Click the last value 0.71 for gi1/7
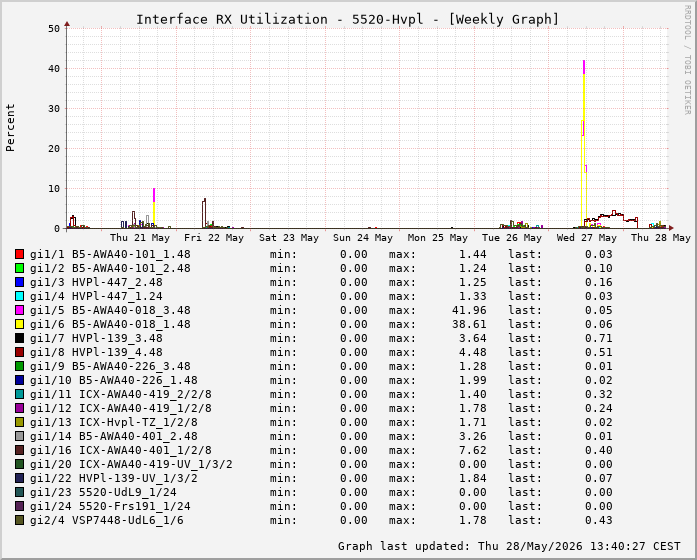 (599, 338)
